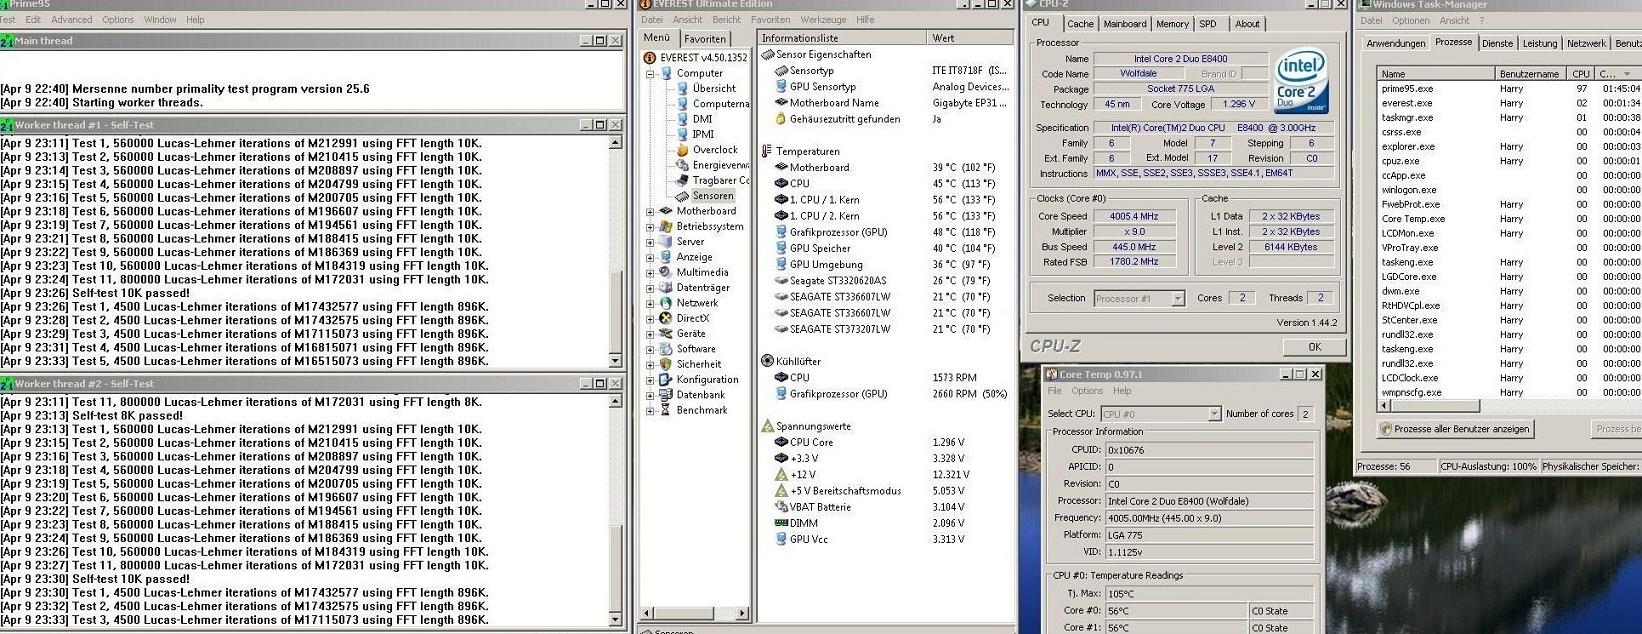The height and width of the screenshot is (634, 1642).
Task: Click Task-Manager process list scroll-left arrow
Action: 1383,405
